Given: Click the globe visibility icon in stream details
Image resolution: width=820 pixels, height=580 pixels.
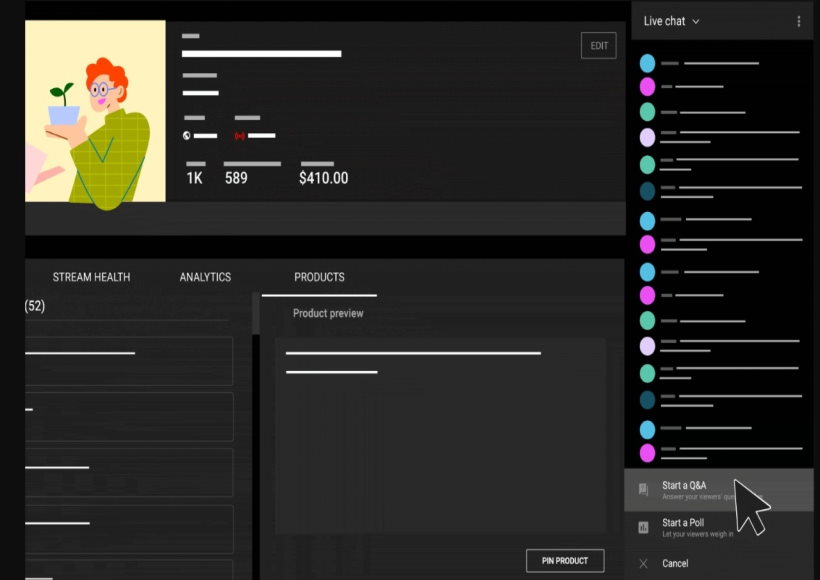Looking at the screenshot, I should click(x=187, y=135).
